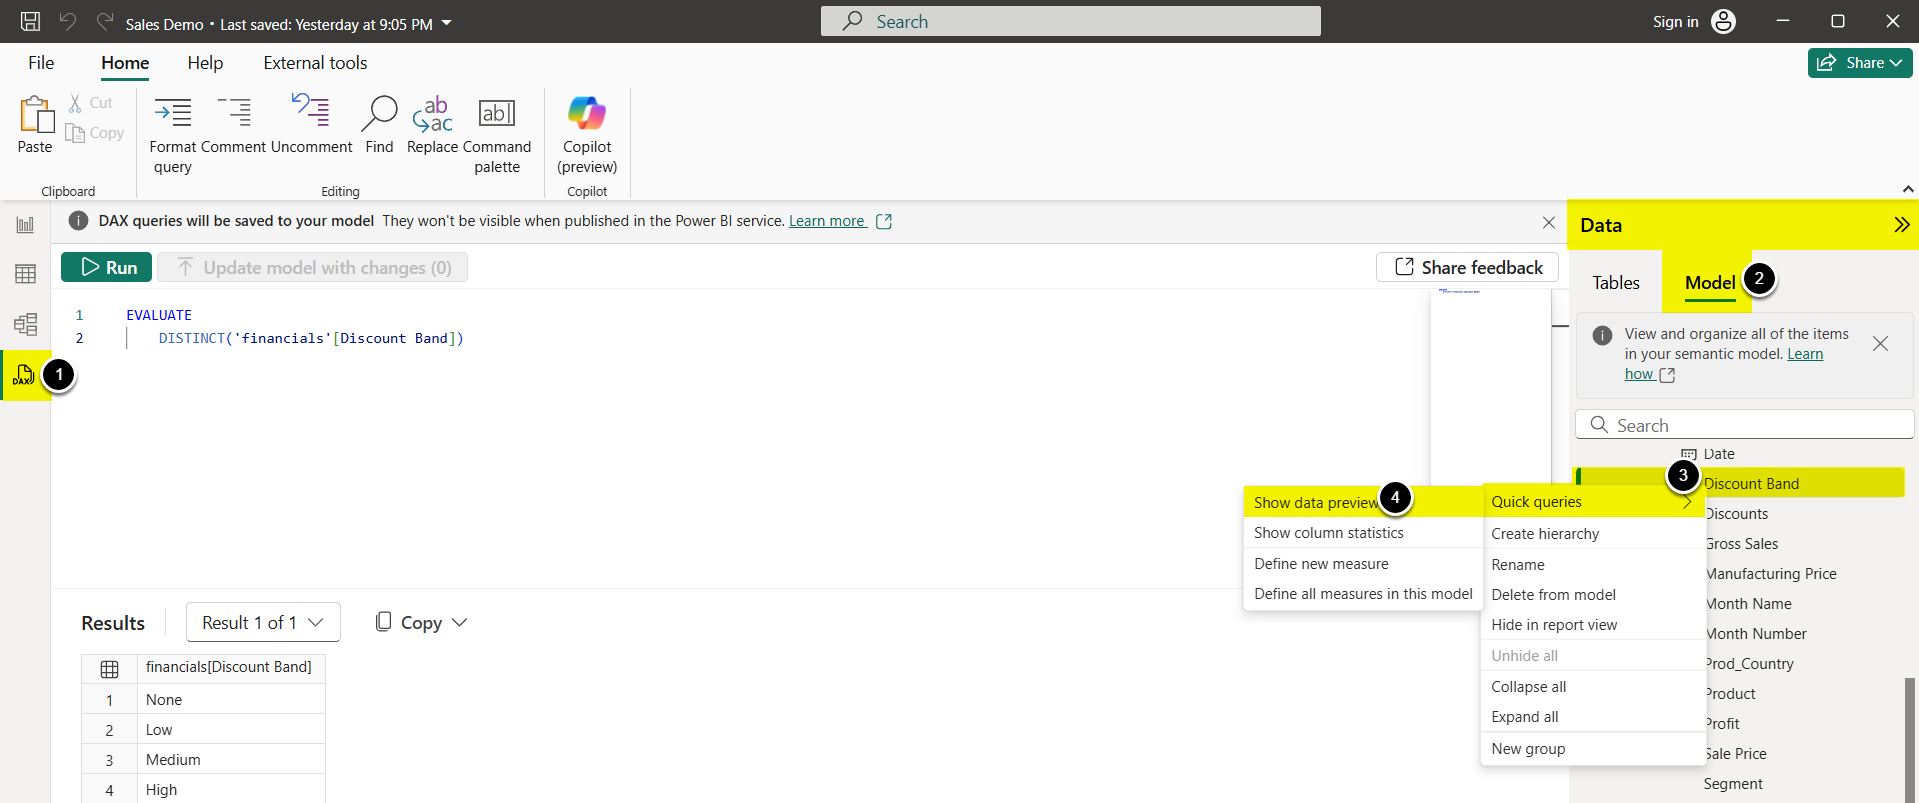Click the Paste clipboard icon
The image size is (1919, 803).
(x=35, y=114)
